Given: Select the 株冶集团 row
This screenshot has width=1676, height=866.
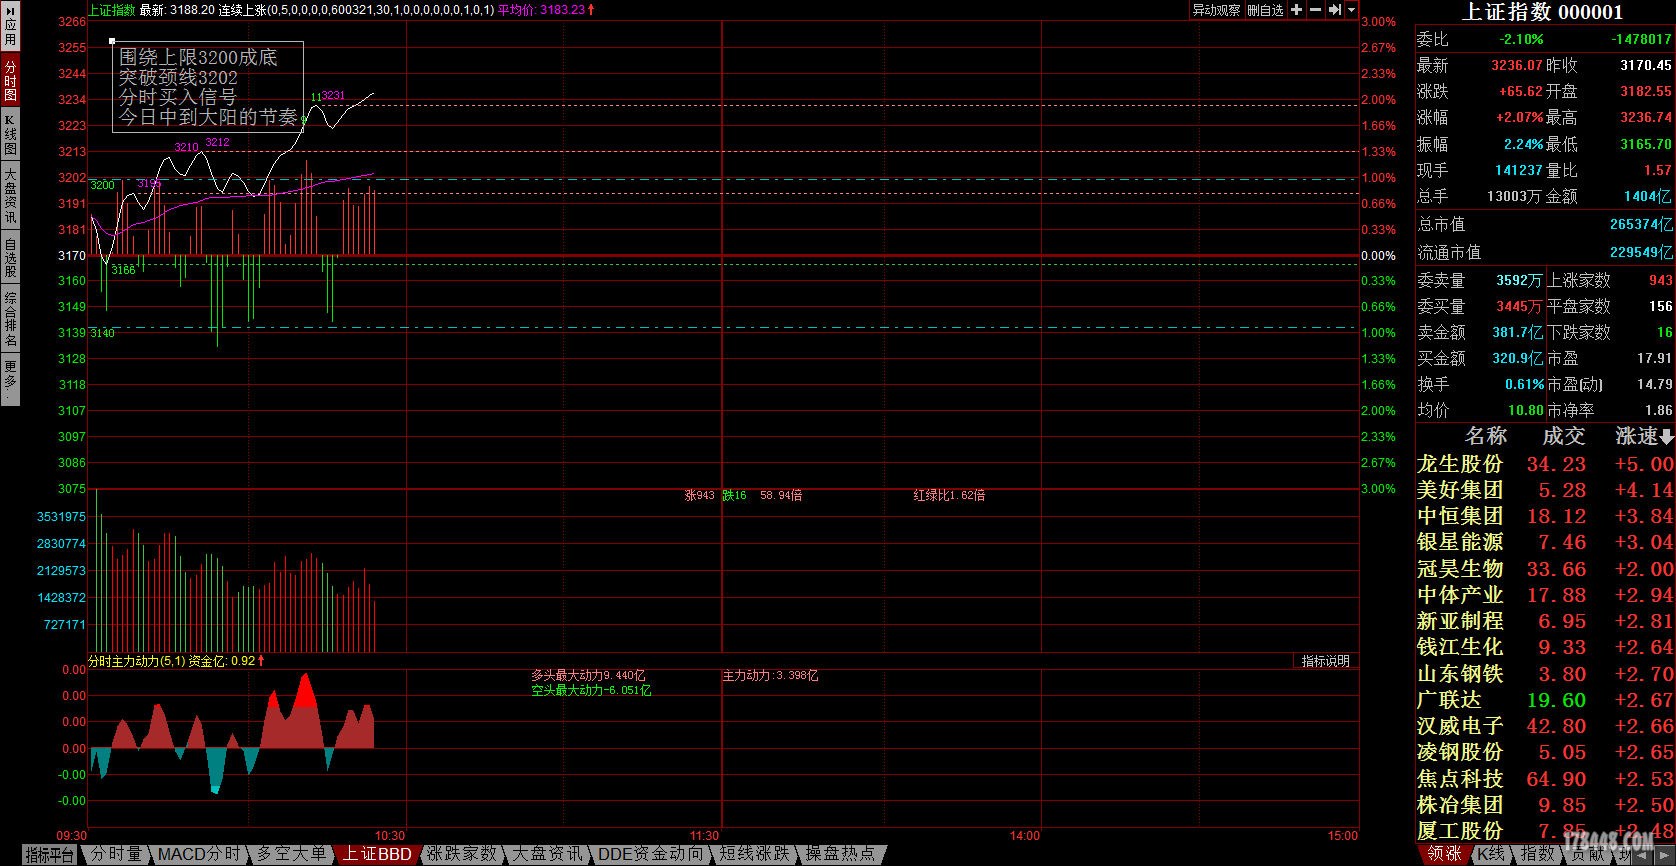Looking at the screenshot, I should coord(1545,804).
